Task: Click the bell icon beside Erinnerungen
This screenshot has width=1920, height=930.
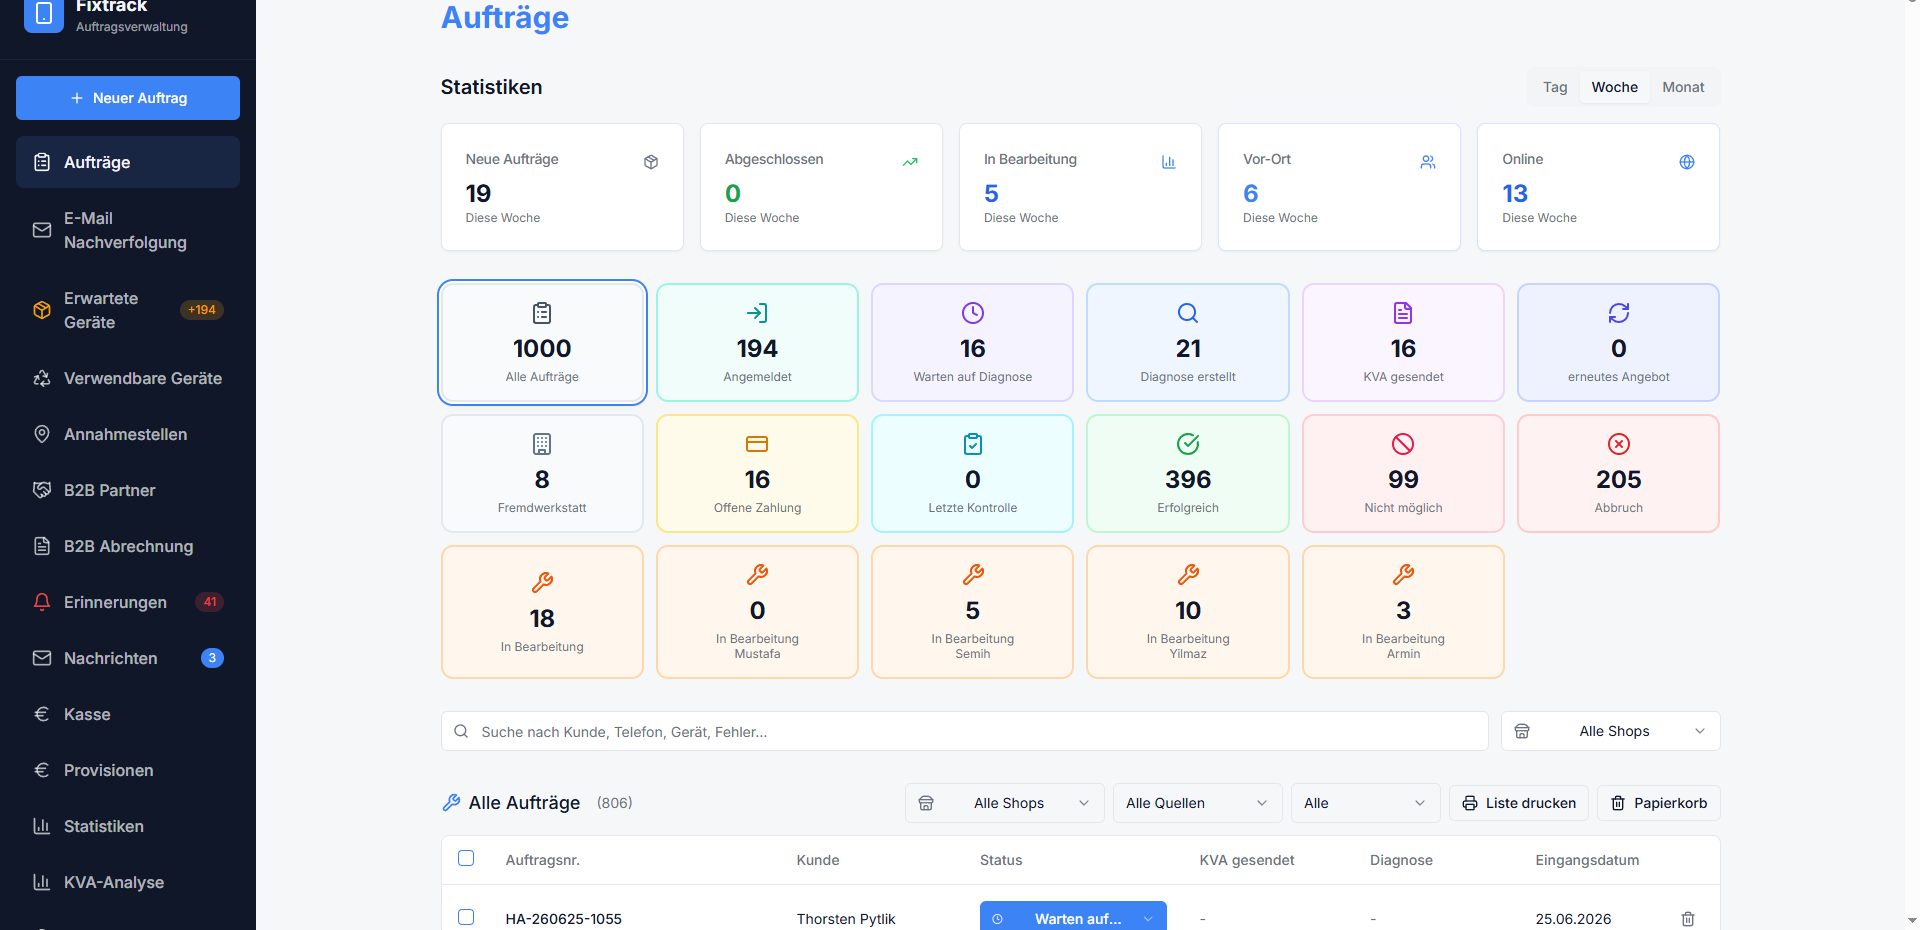Action: point(42,602)
